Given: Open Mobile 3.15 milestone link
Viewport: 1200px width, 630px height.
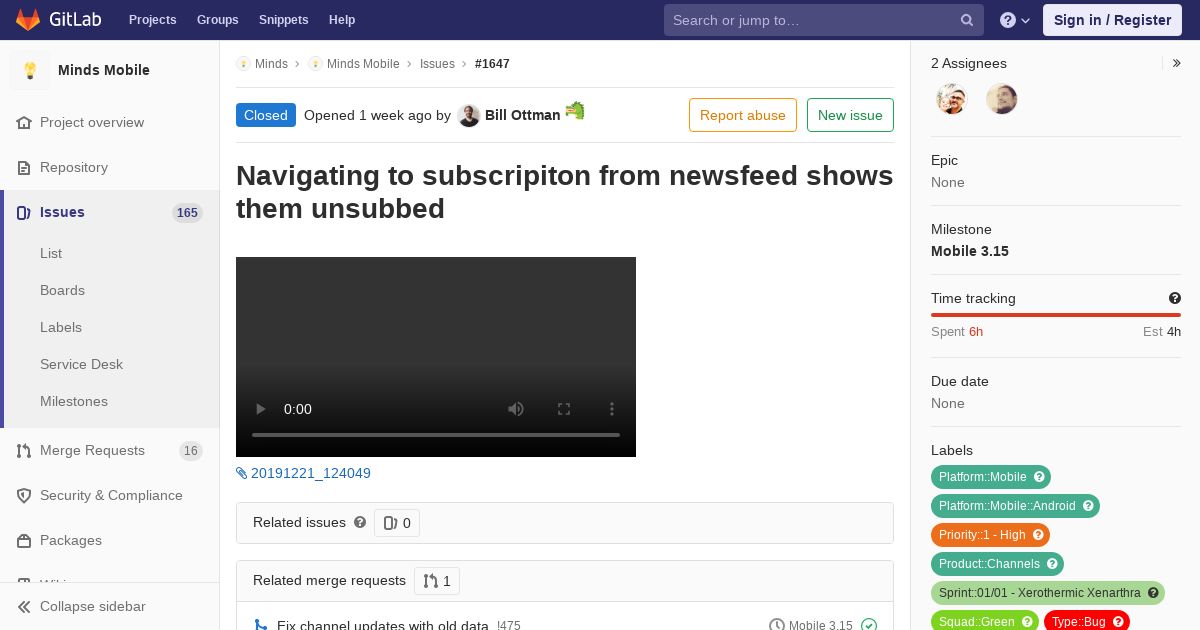Looking at the screenshot, I should tap(970, 251).
